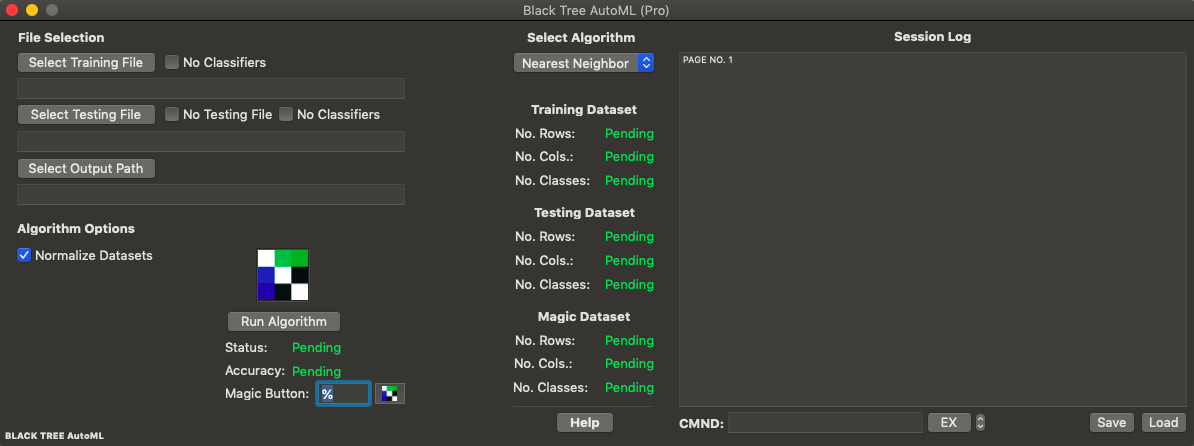Check the No Testing File option
Screen dimensions: 1194x446
point(172,114)
